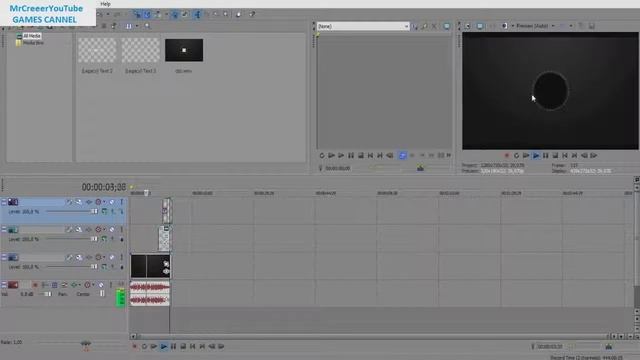This screenshot has height=360, width=640.
Task: Toggle loop playback in the Trimmer
Action: (x=322, y=156)
